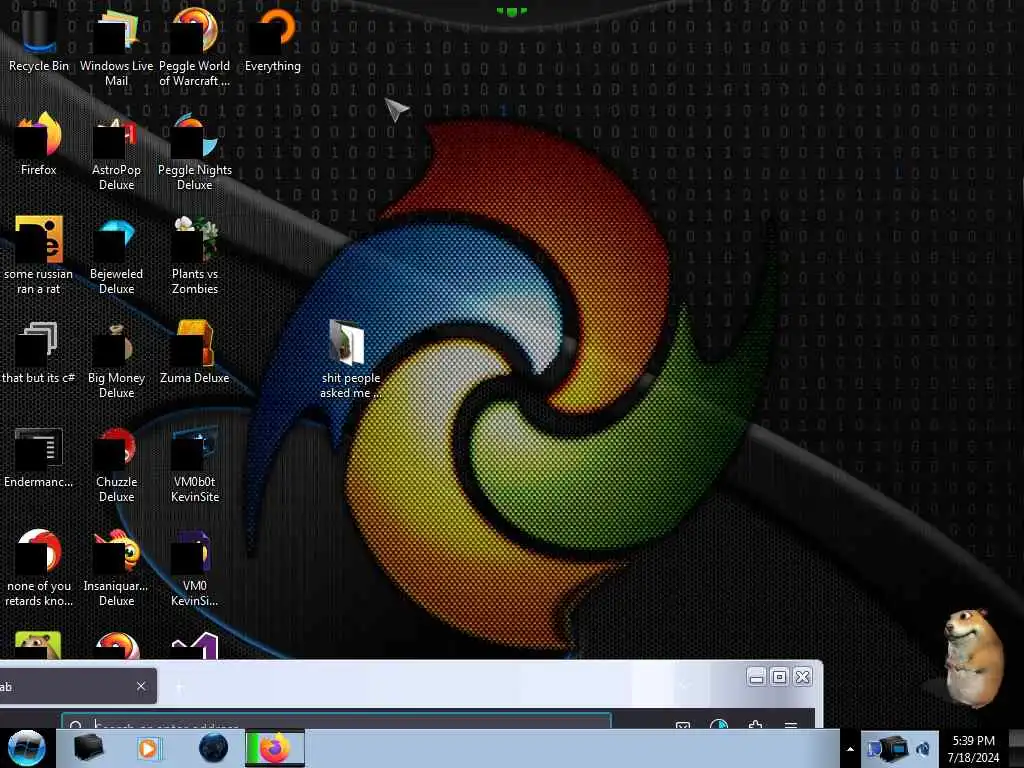Launch Windows Live Mail shortcut

click(116, 47)
